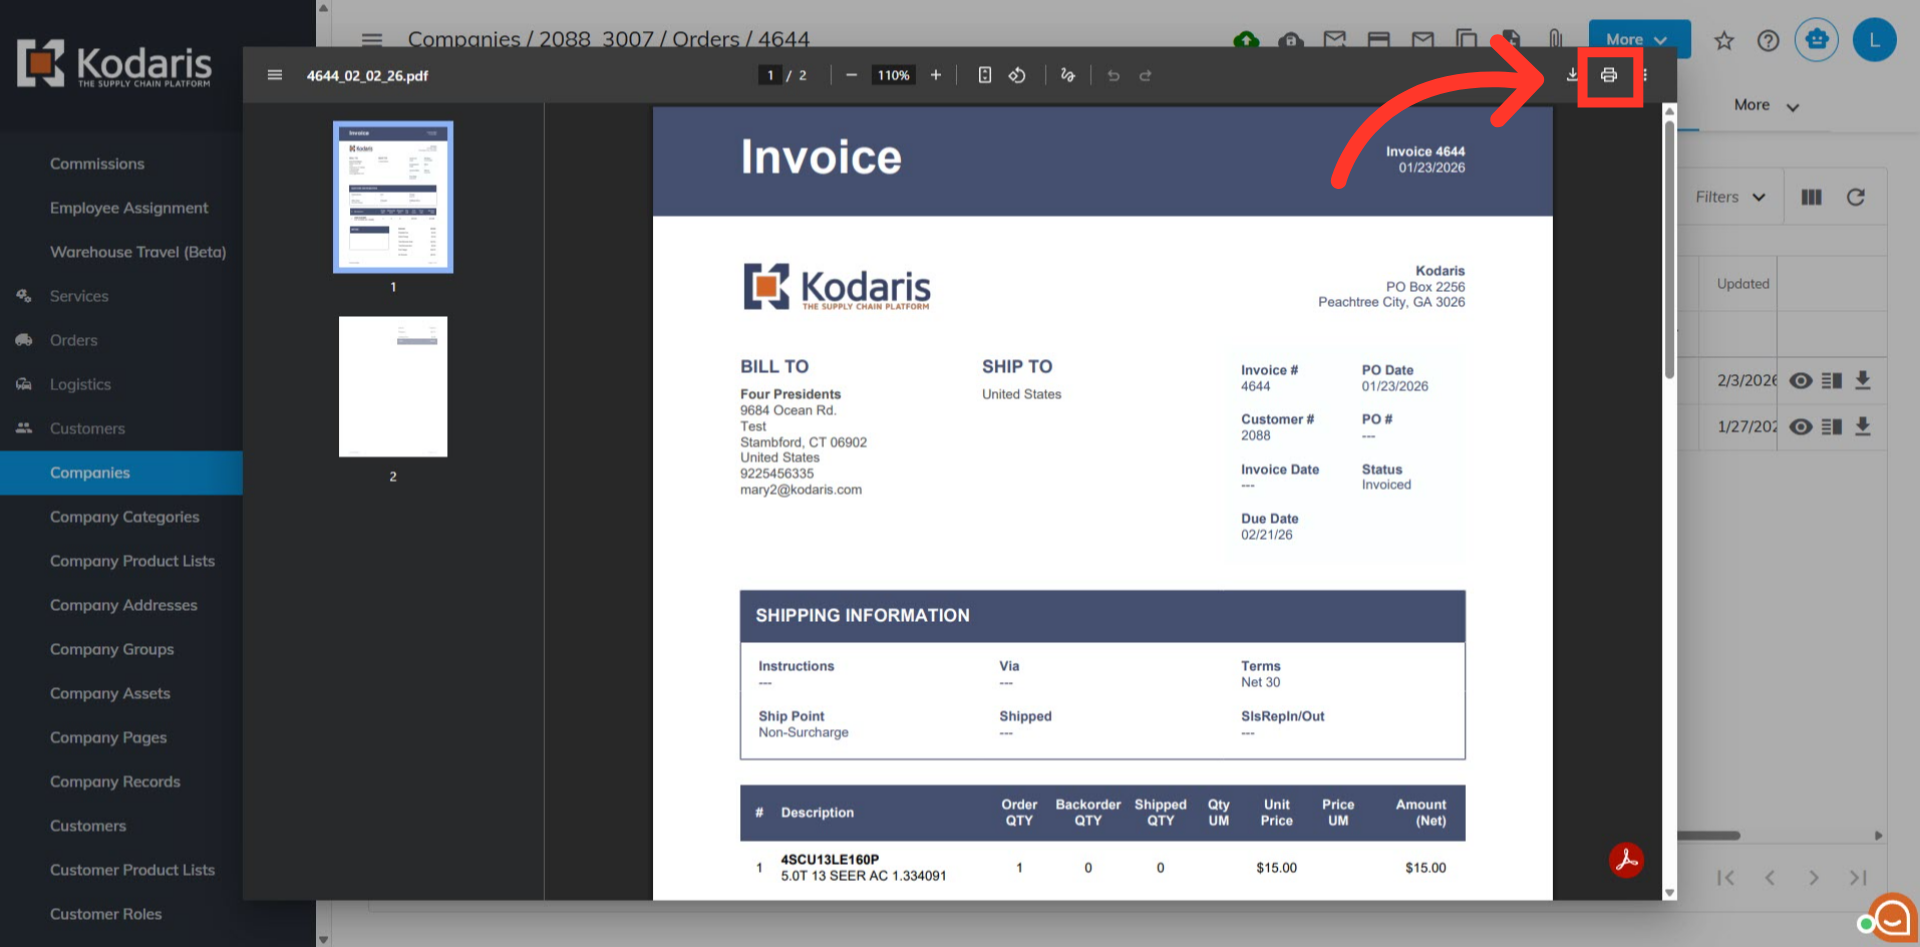Expand the More tab dropdown
1920x947 pixels.
1766,105
